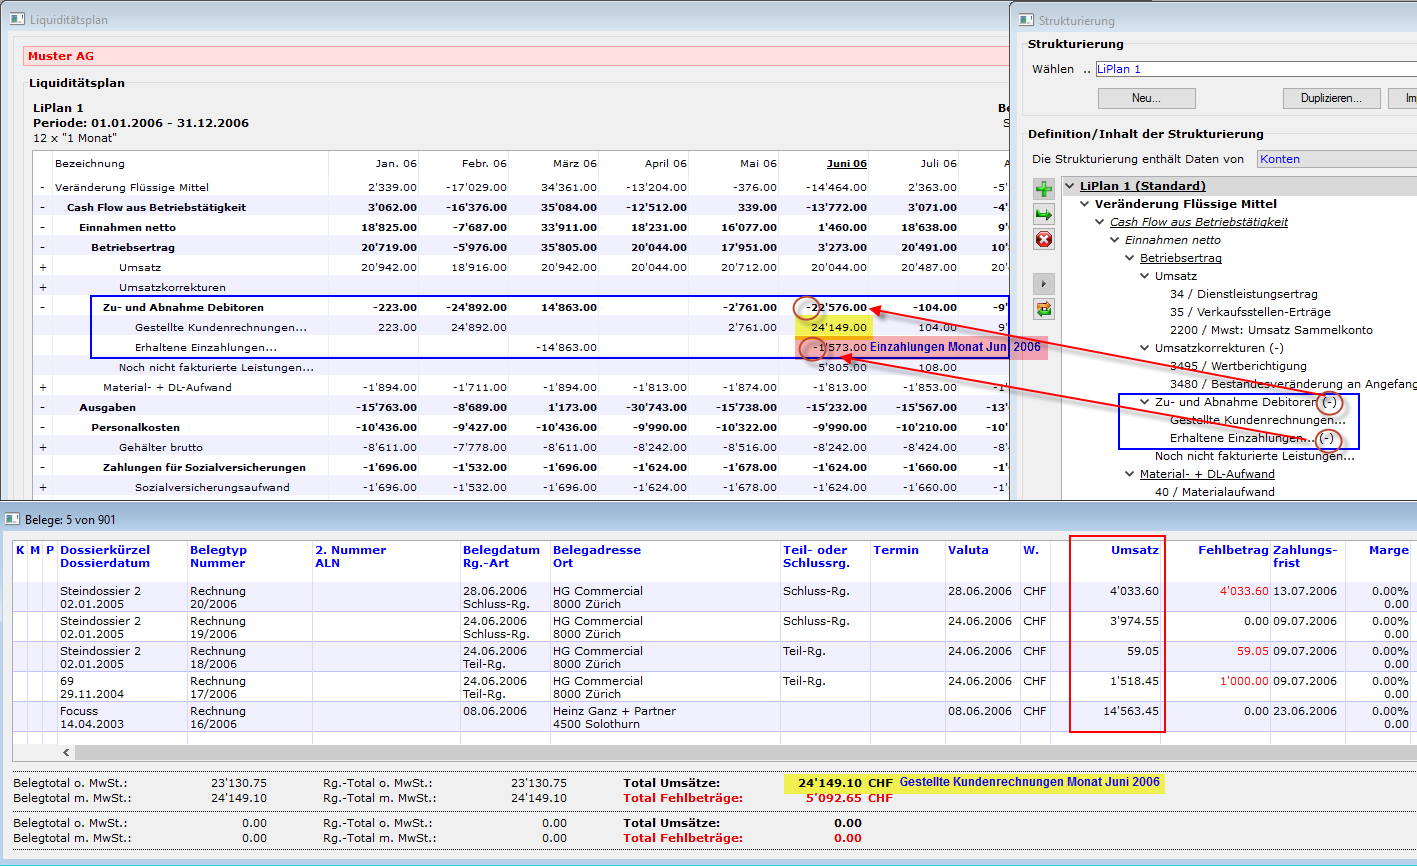Click the green arrow insert icon

click(1044, 214)
